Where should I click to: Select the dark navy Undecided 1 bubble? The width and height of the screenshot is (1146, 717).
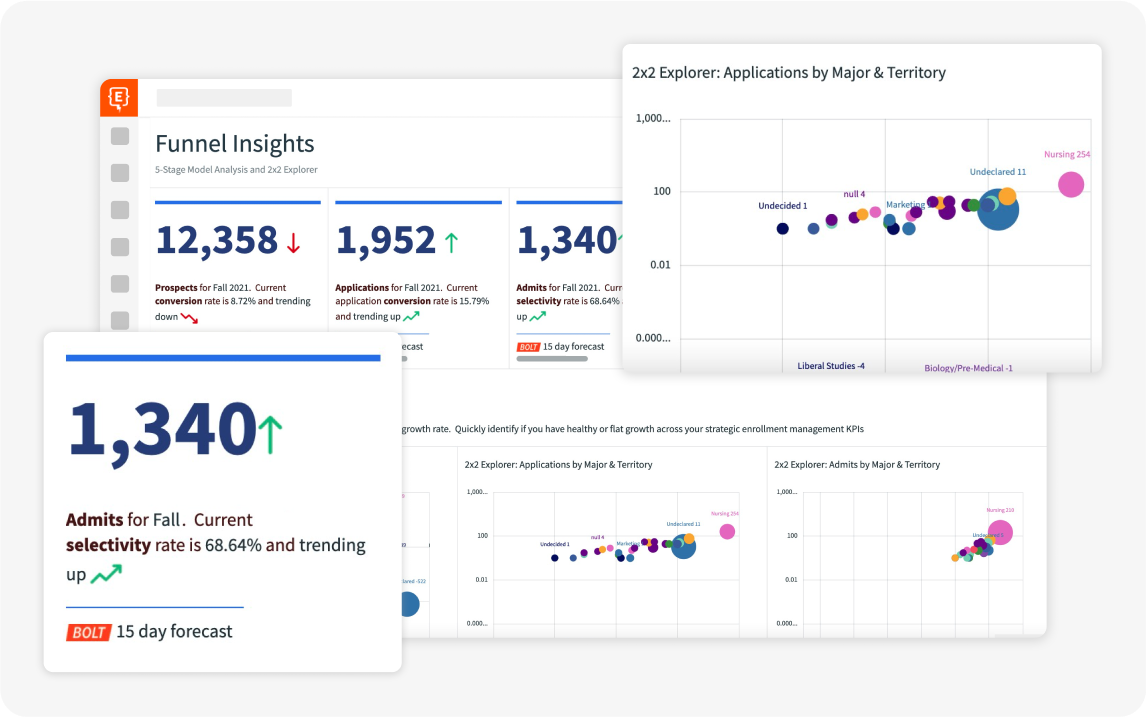pos(782,229)
